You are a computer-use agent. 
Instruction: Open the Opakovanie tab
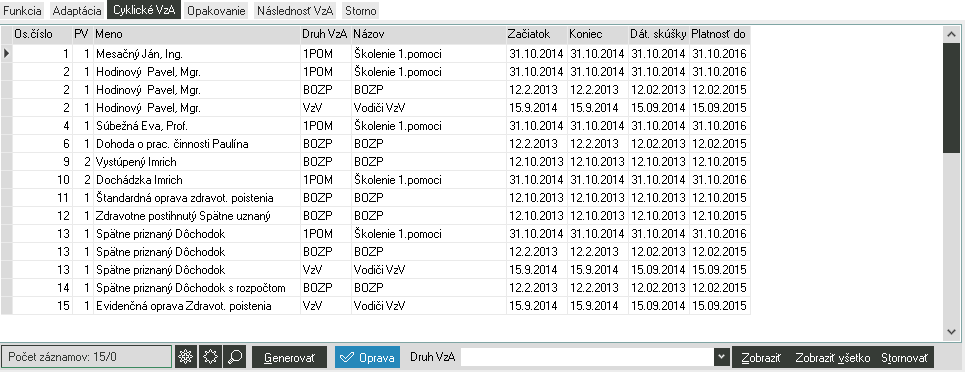point(217,11)
